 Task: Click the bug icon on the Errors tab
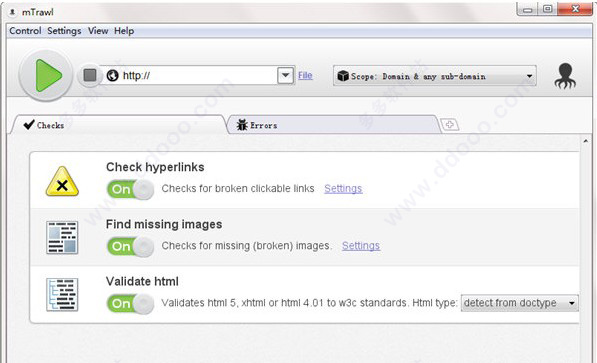point(242,125)
